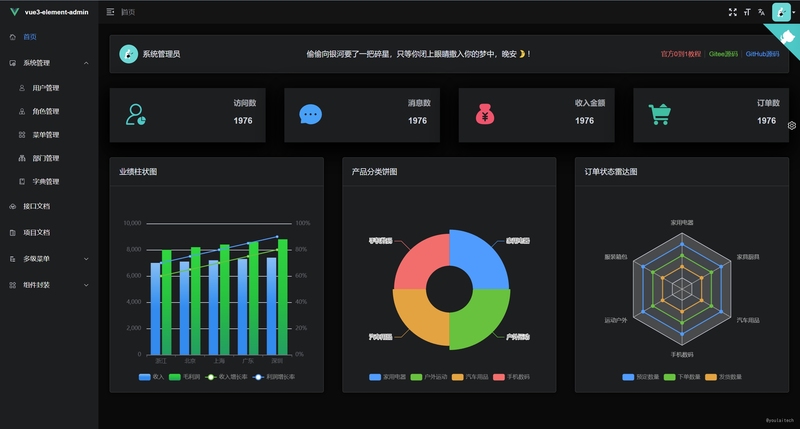The height and width of the screenshot is (429, 800).
Task: Collapse sidebar with the hamburger icon
Action: [x=110, y=12]
